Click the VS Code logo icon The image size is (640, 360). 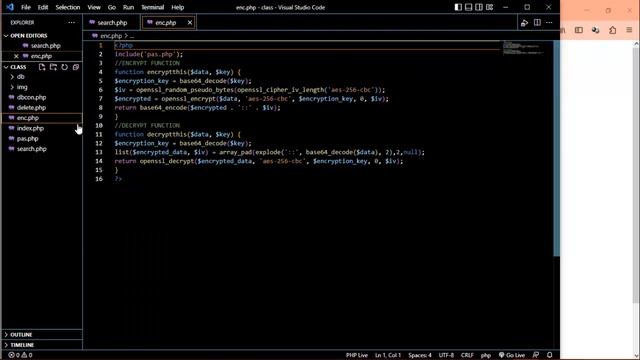(10, 7)
